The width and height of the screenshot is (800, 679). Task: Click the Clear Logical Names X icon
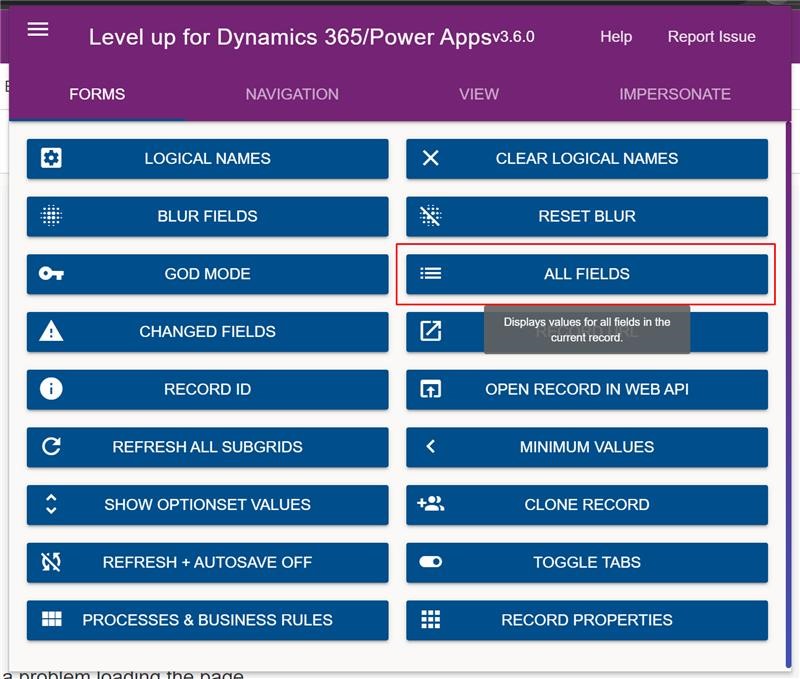(431, 158)
